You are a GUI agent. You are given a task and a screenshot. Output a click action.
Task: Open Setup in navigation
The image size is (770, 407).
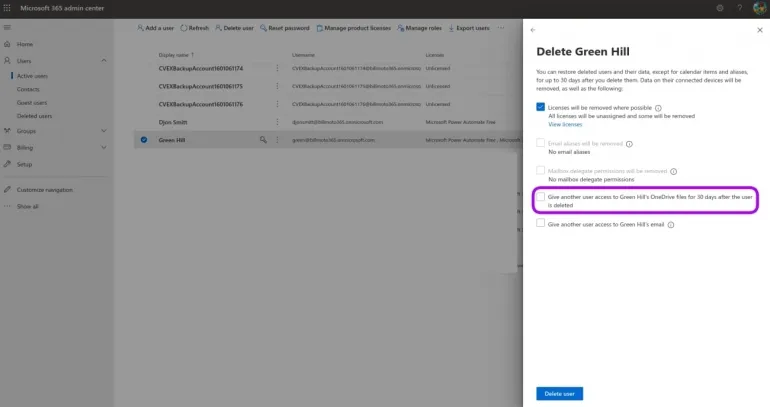24,164
